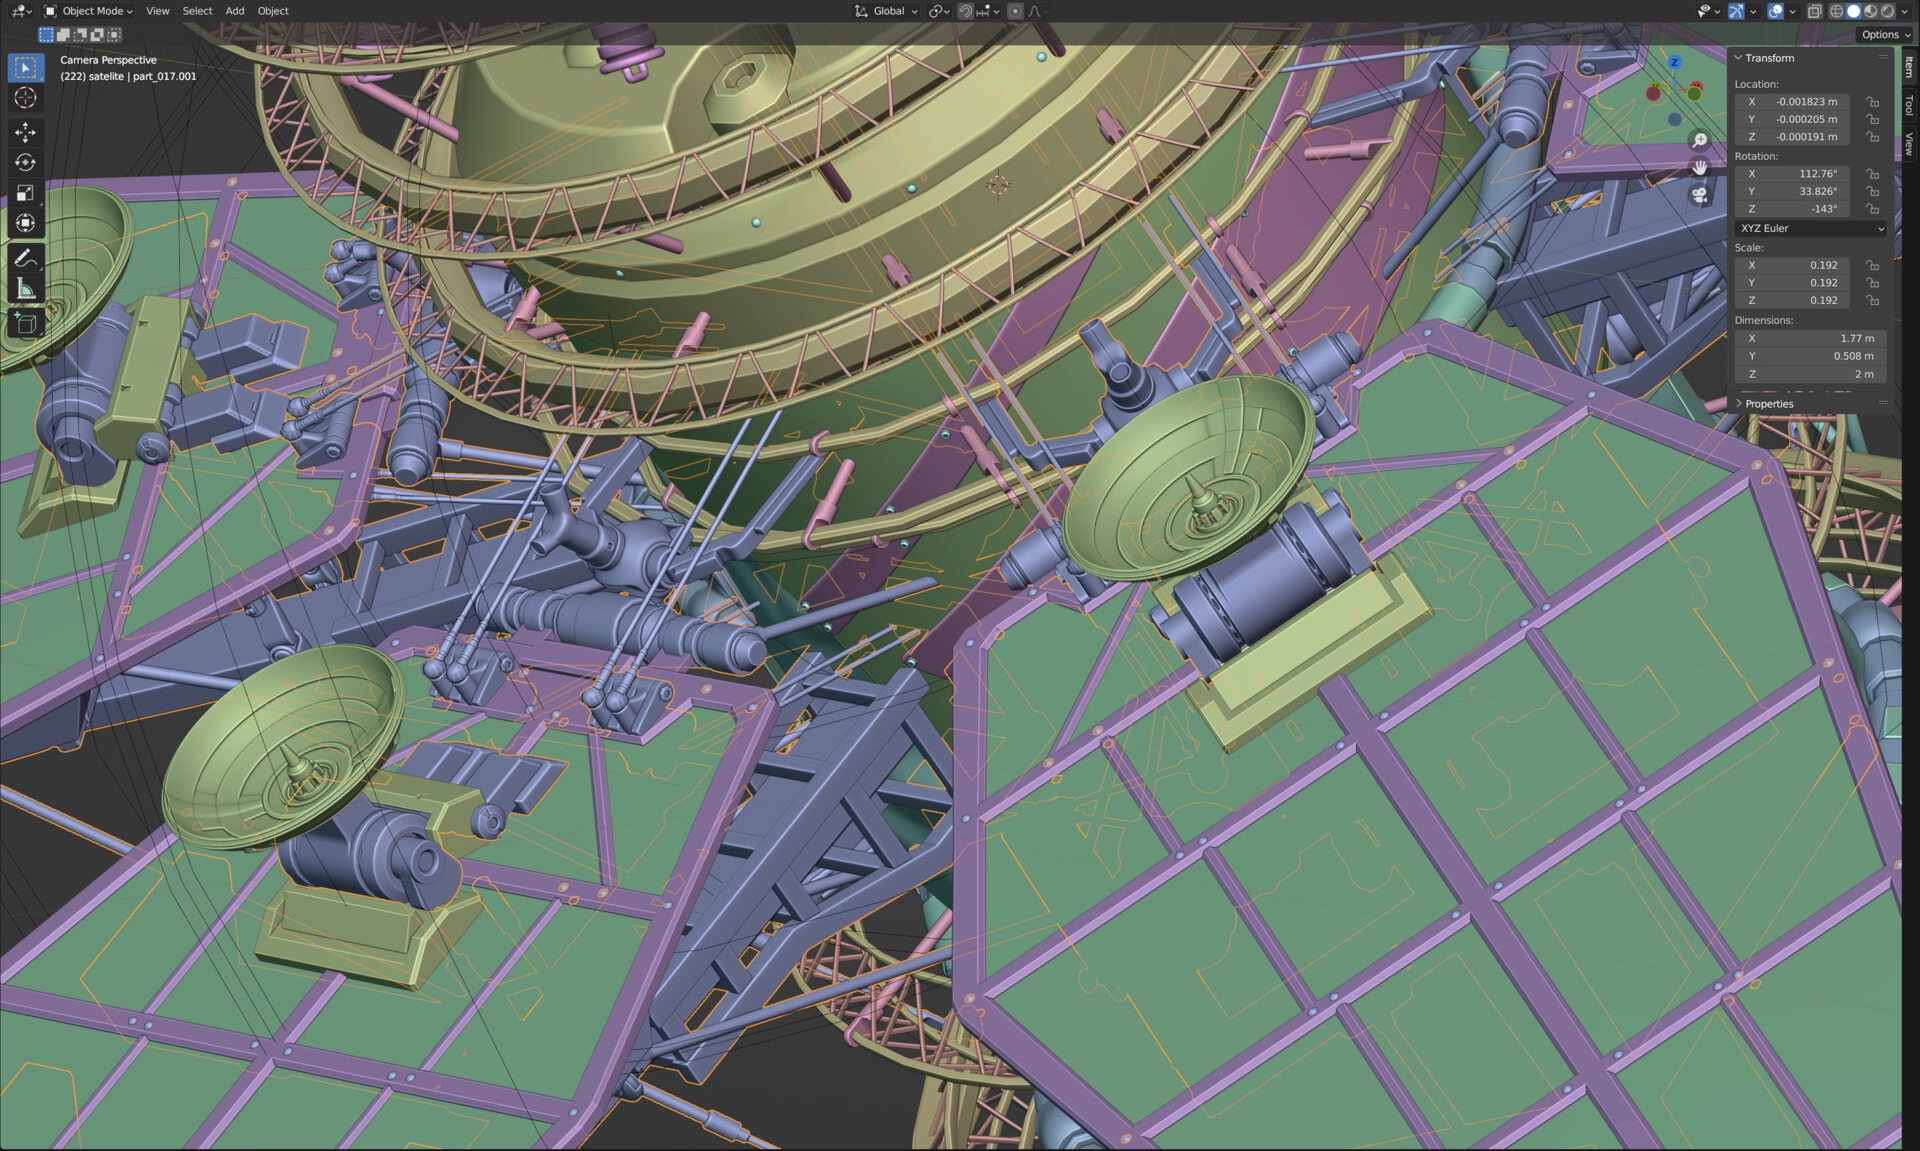Expand the Properties panel section

1768,404
